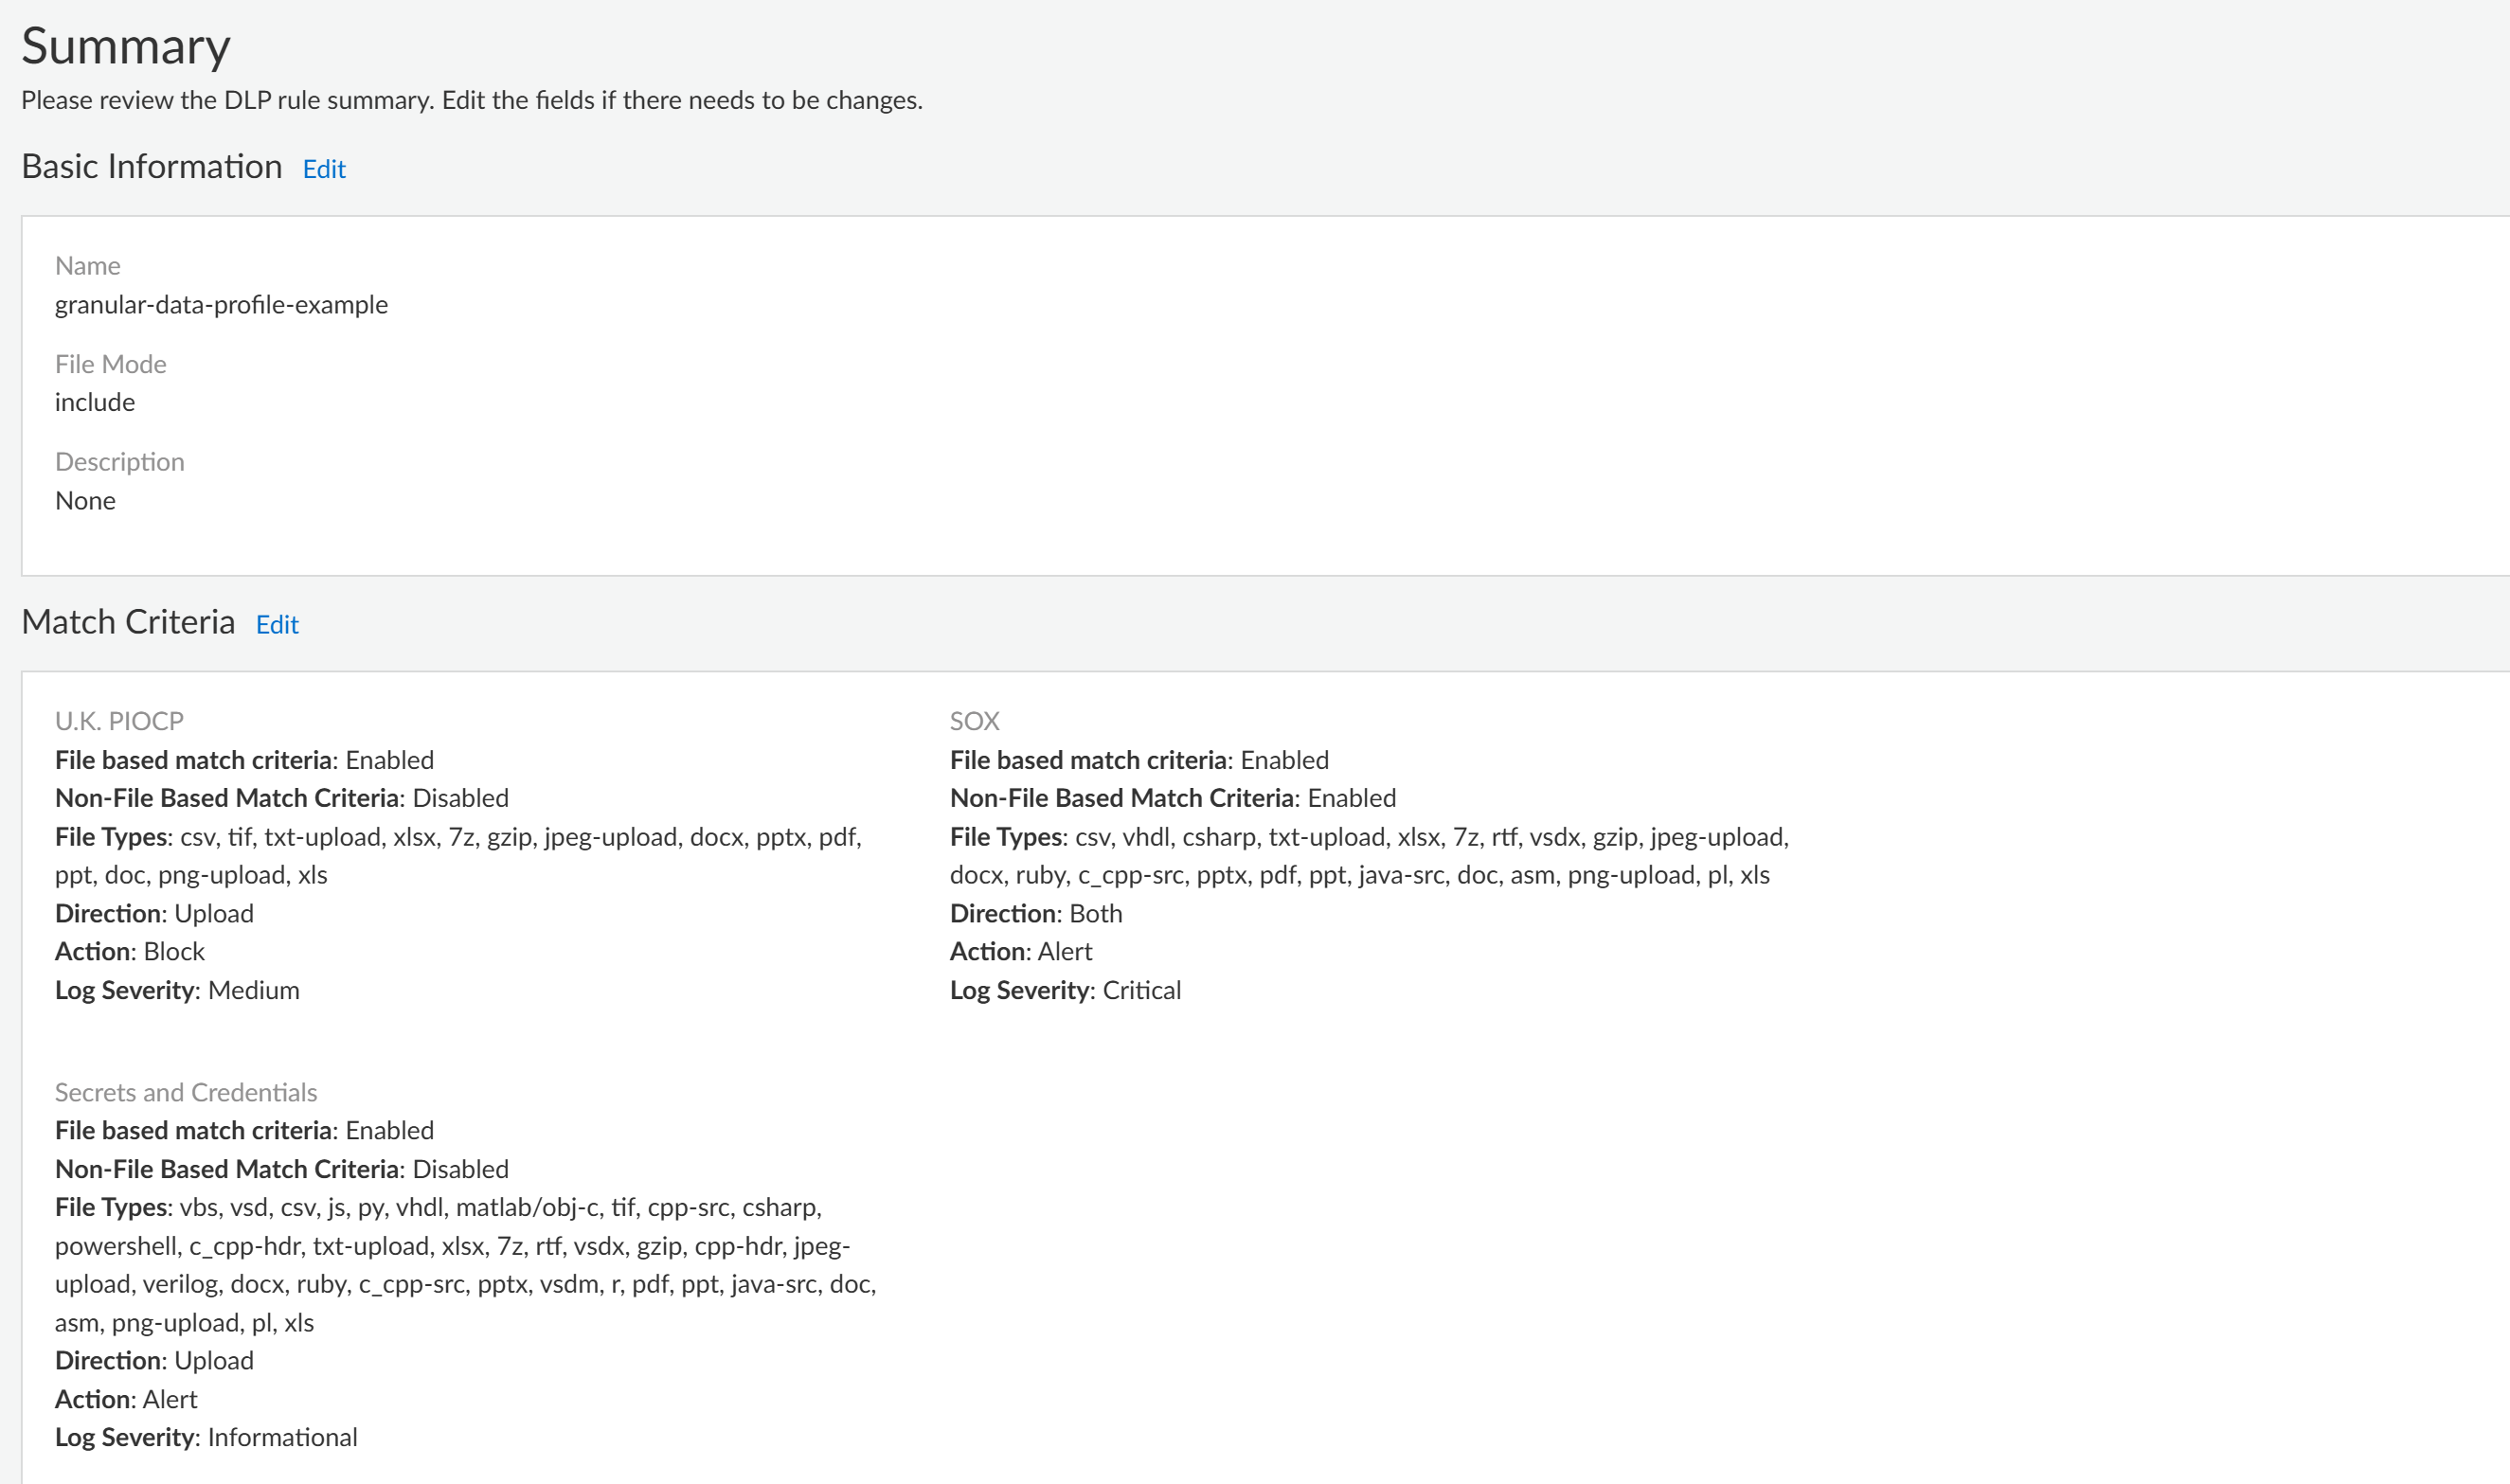Click 'Log Severity: Medium' under U.K. PIOCP
This screenshot has height=1484, width=2510.
coord(177,990)
